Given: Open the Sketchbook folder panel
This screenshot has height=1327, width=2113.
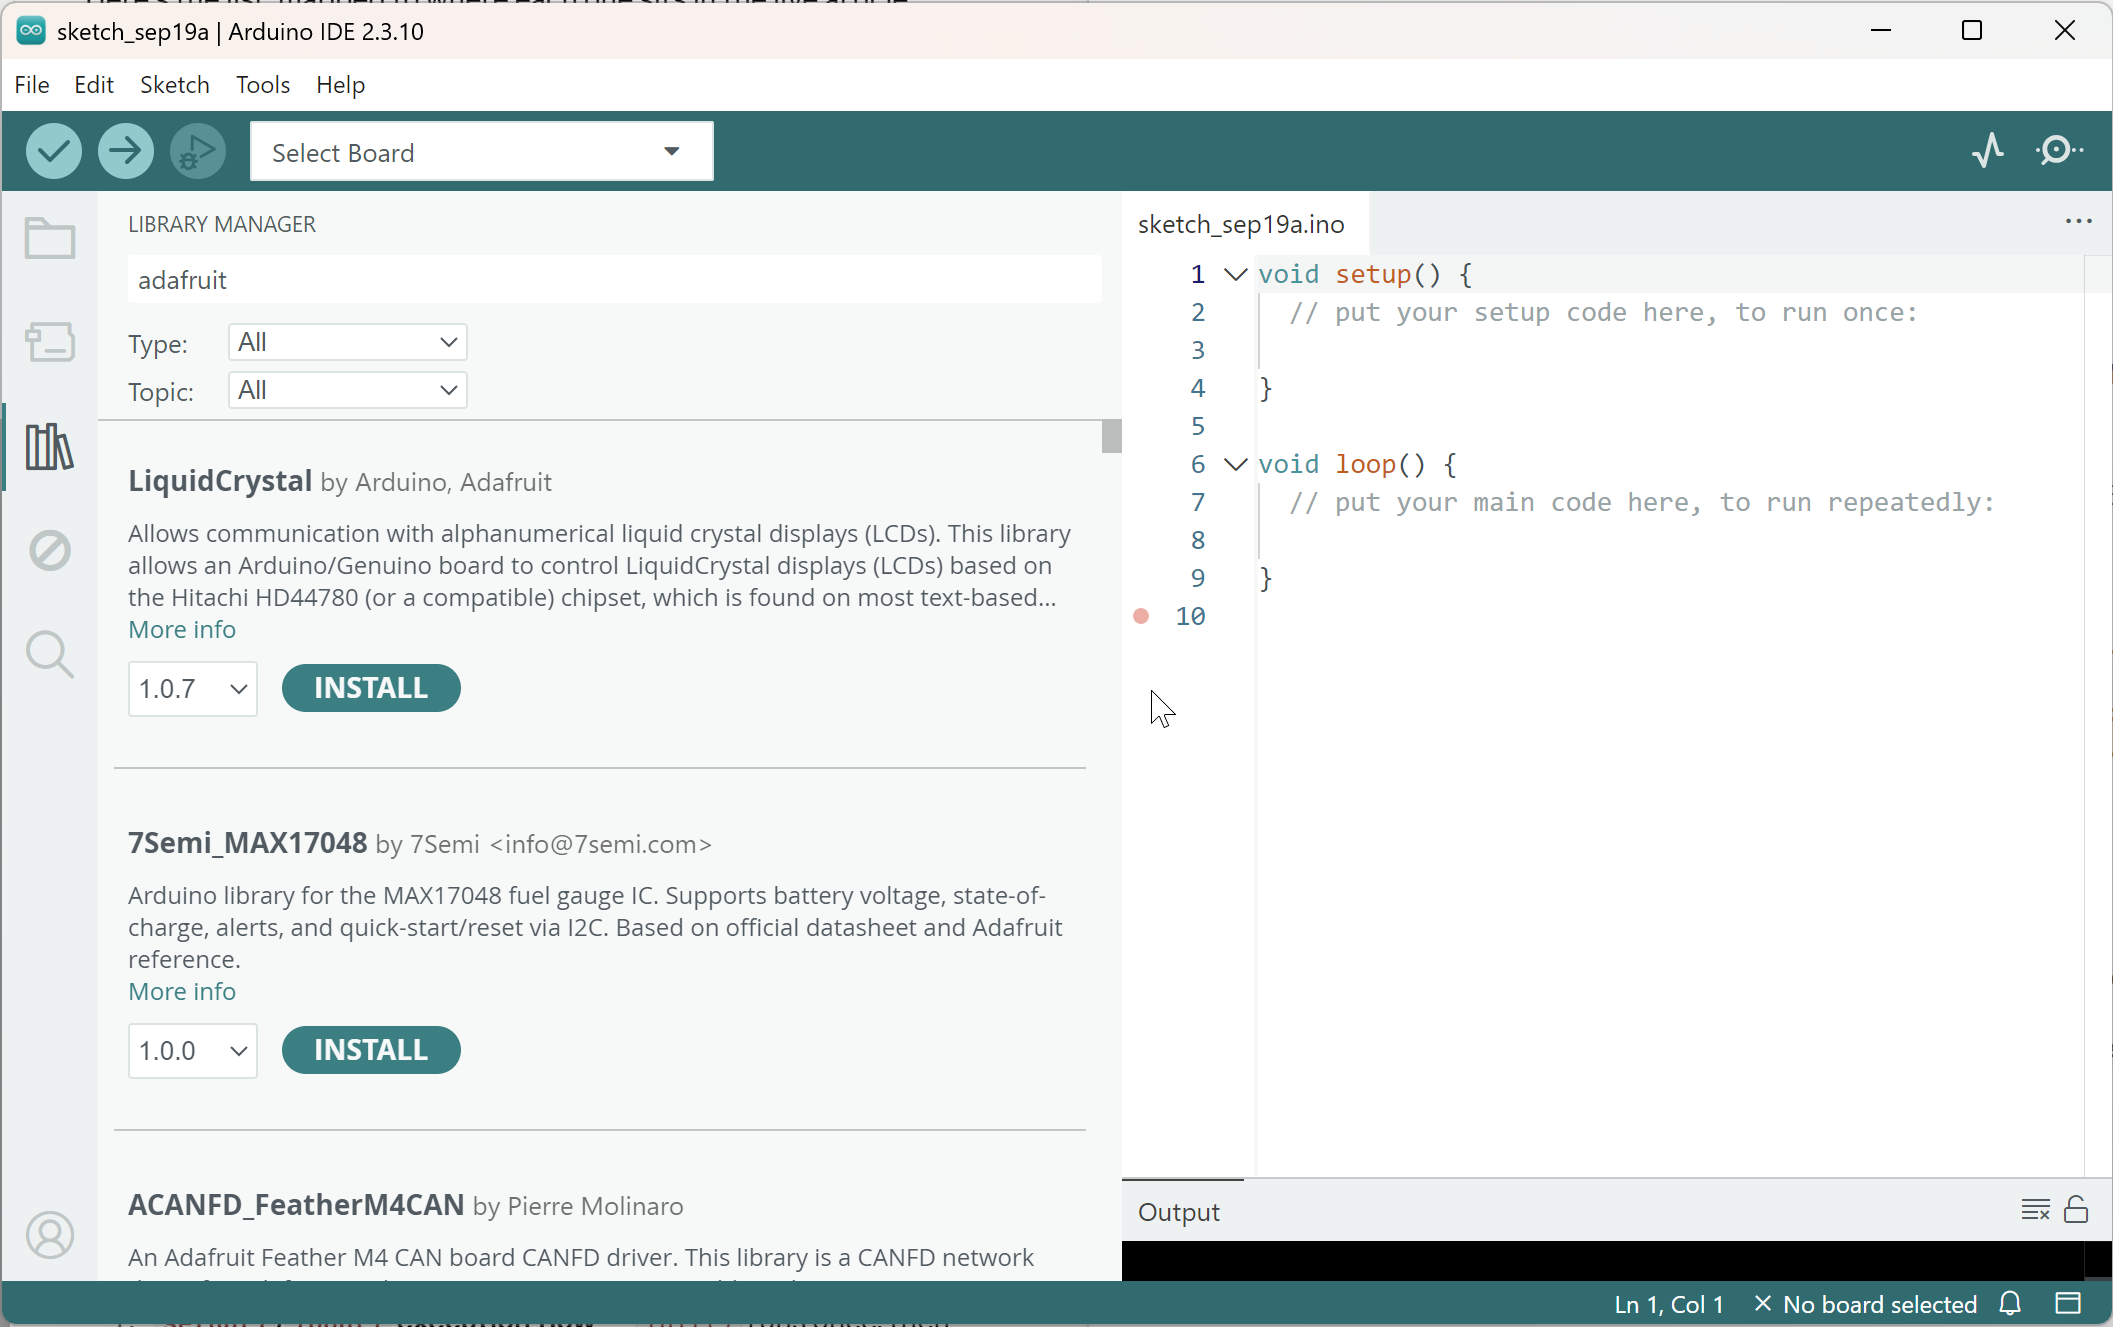Looking at the screenshot, I should pos(49,238).
